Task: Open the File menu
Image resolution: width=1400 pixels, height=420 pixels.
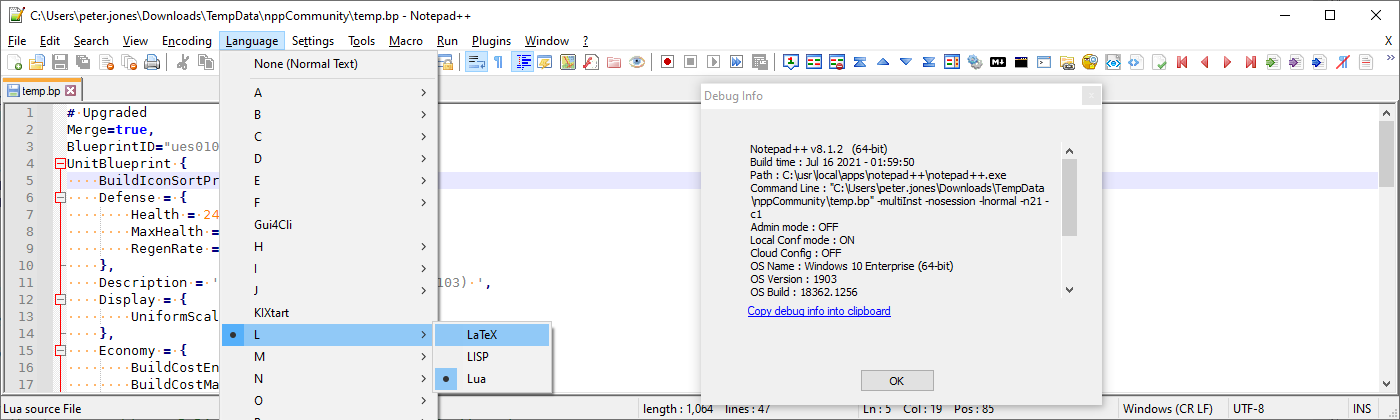Action: (x=17, y=41)
